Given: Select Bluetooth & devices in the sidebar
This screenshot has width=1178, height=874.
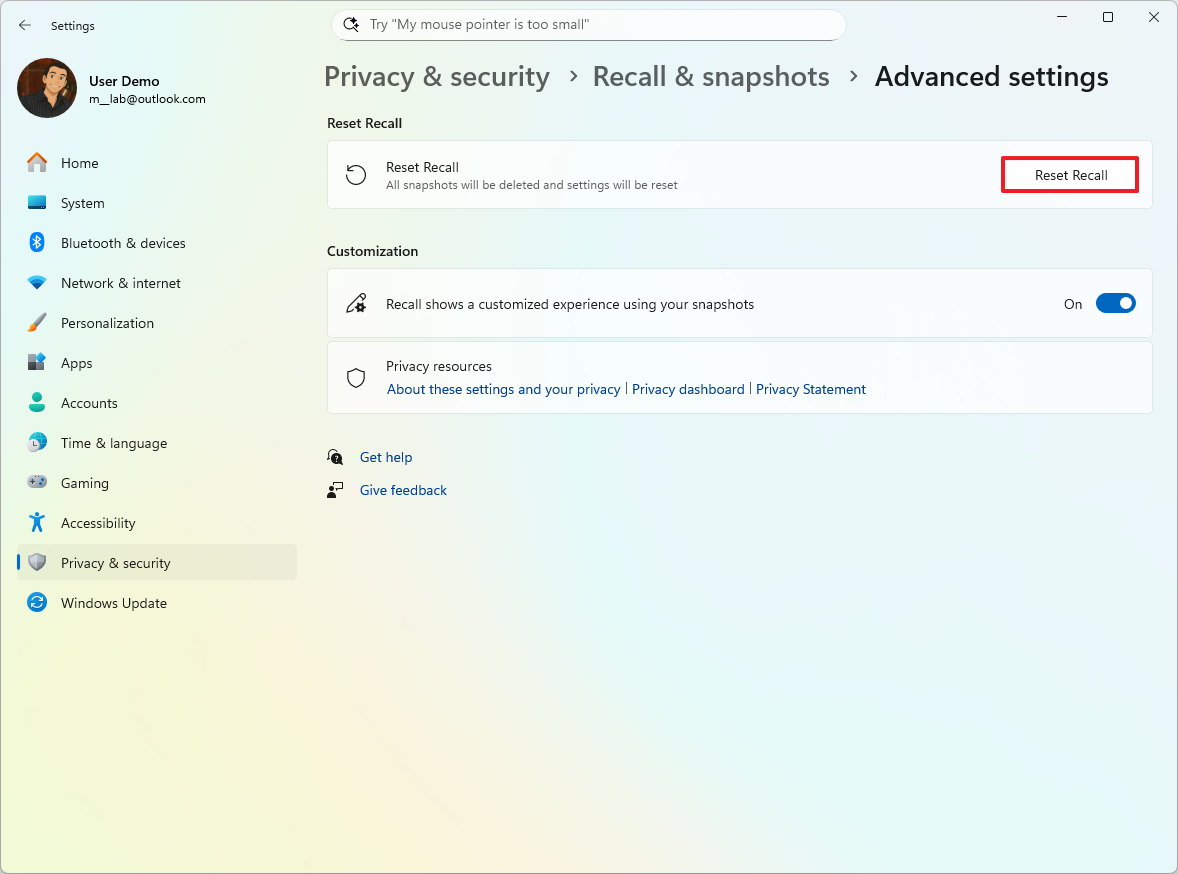Looking at the screenshot, I should 123,242.
